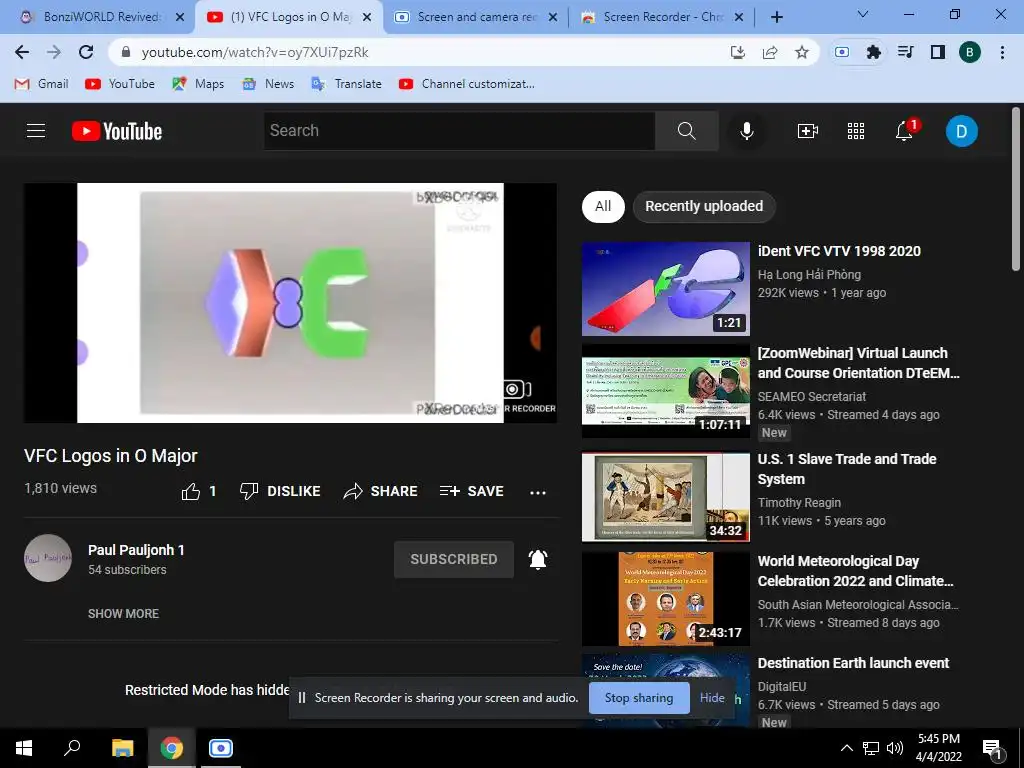The width and height of the screenshot is (1024, 768).
Task: Open the Translate bookmark
Action: tap(347, 84)
